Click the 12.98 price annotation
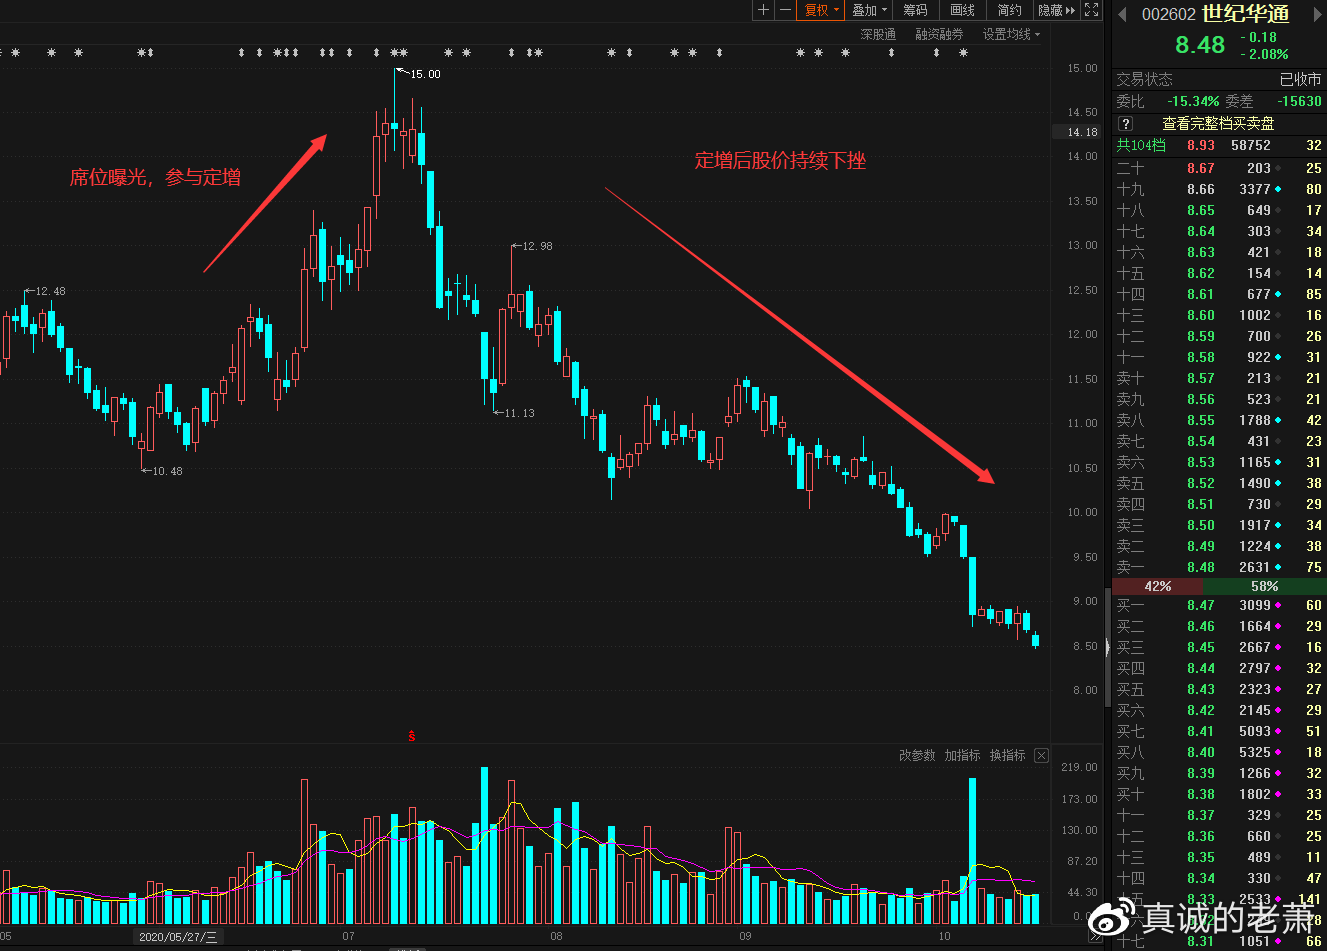The width and height of the screenshot is (1327, 951). click(x=537, y=246)
